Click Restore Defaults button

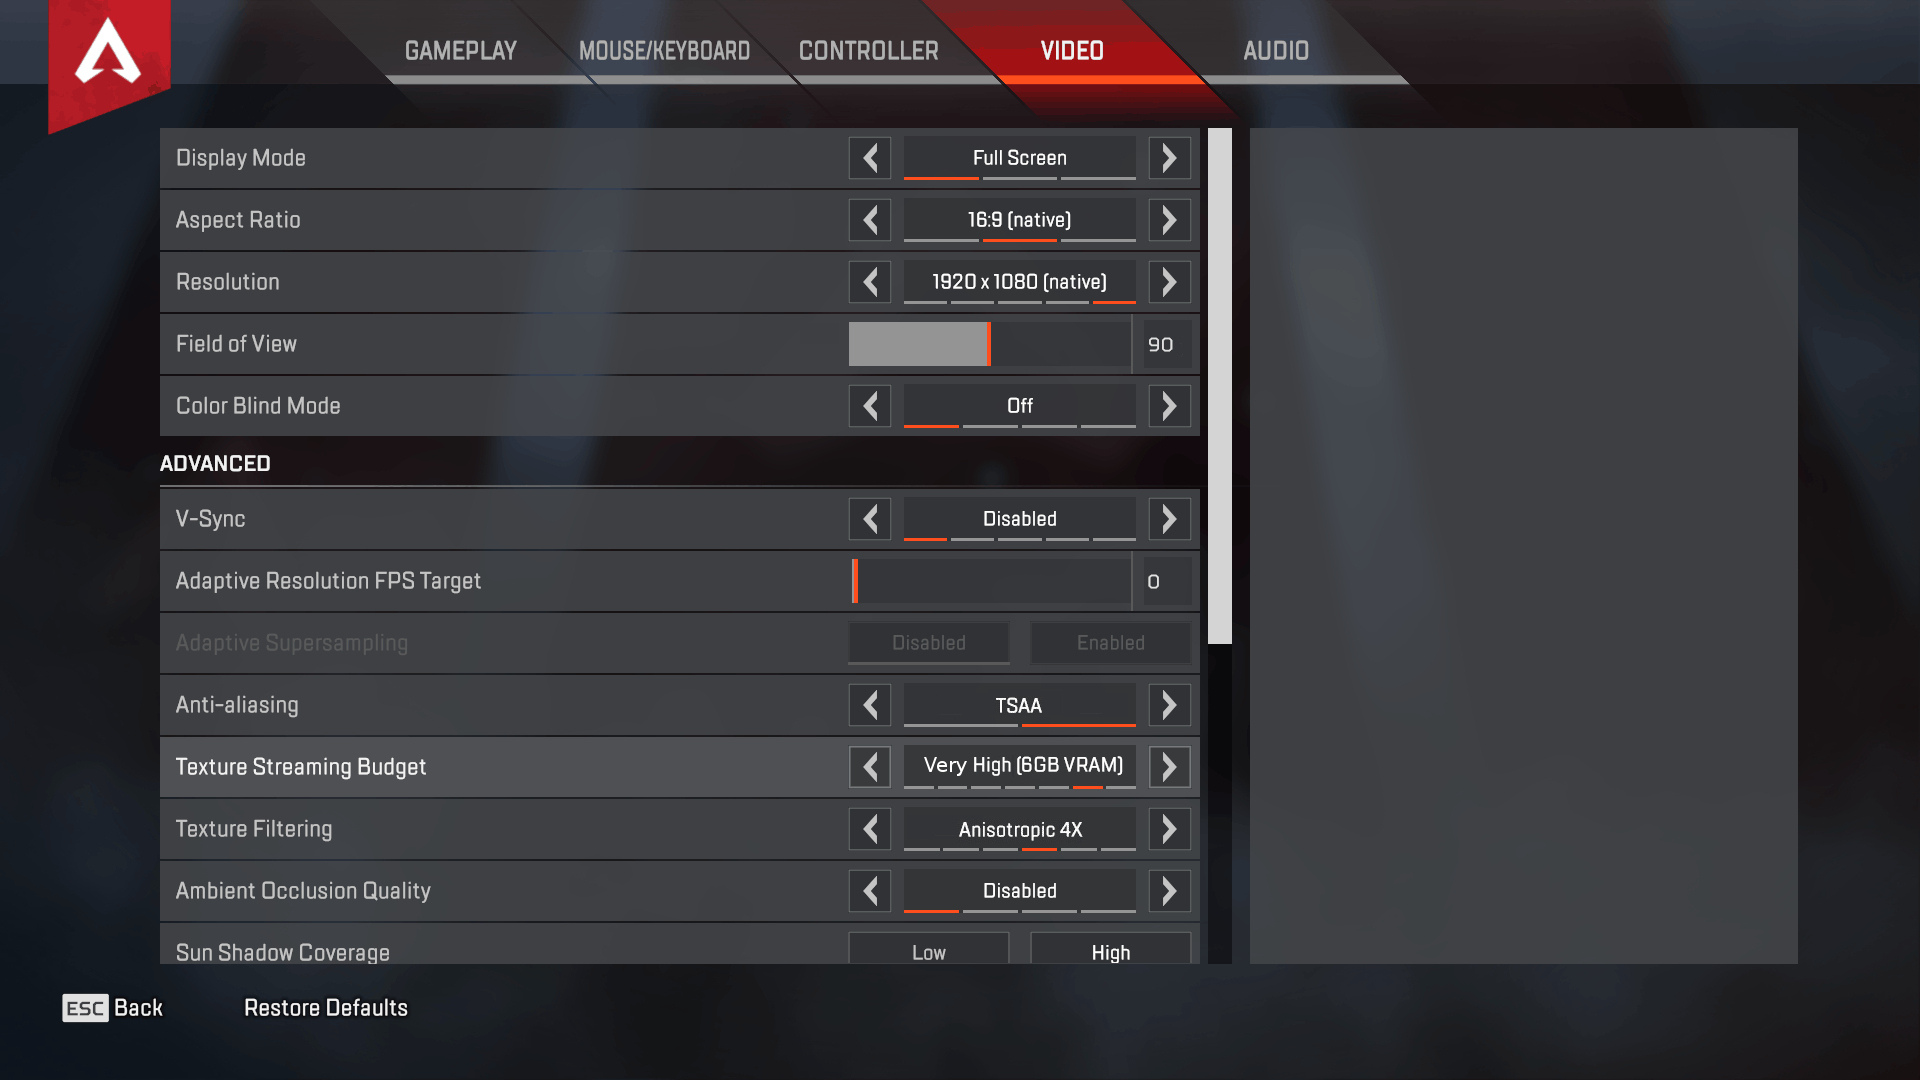coord(326,1006)
